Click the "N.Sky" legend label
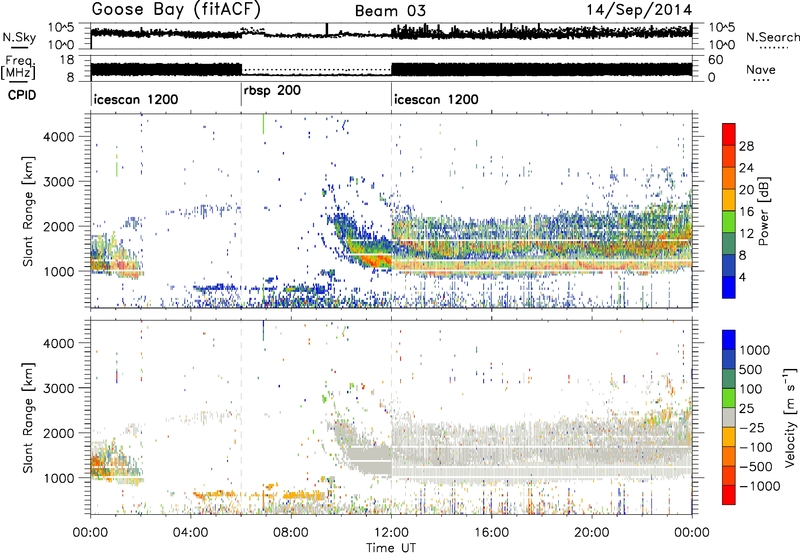800x554 pixels. pyautogui.click(x=19, y=37)
